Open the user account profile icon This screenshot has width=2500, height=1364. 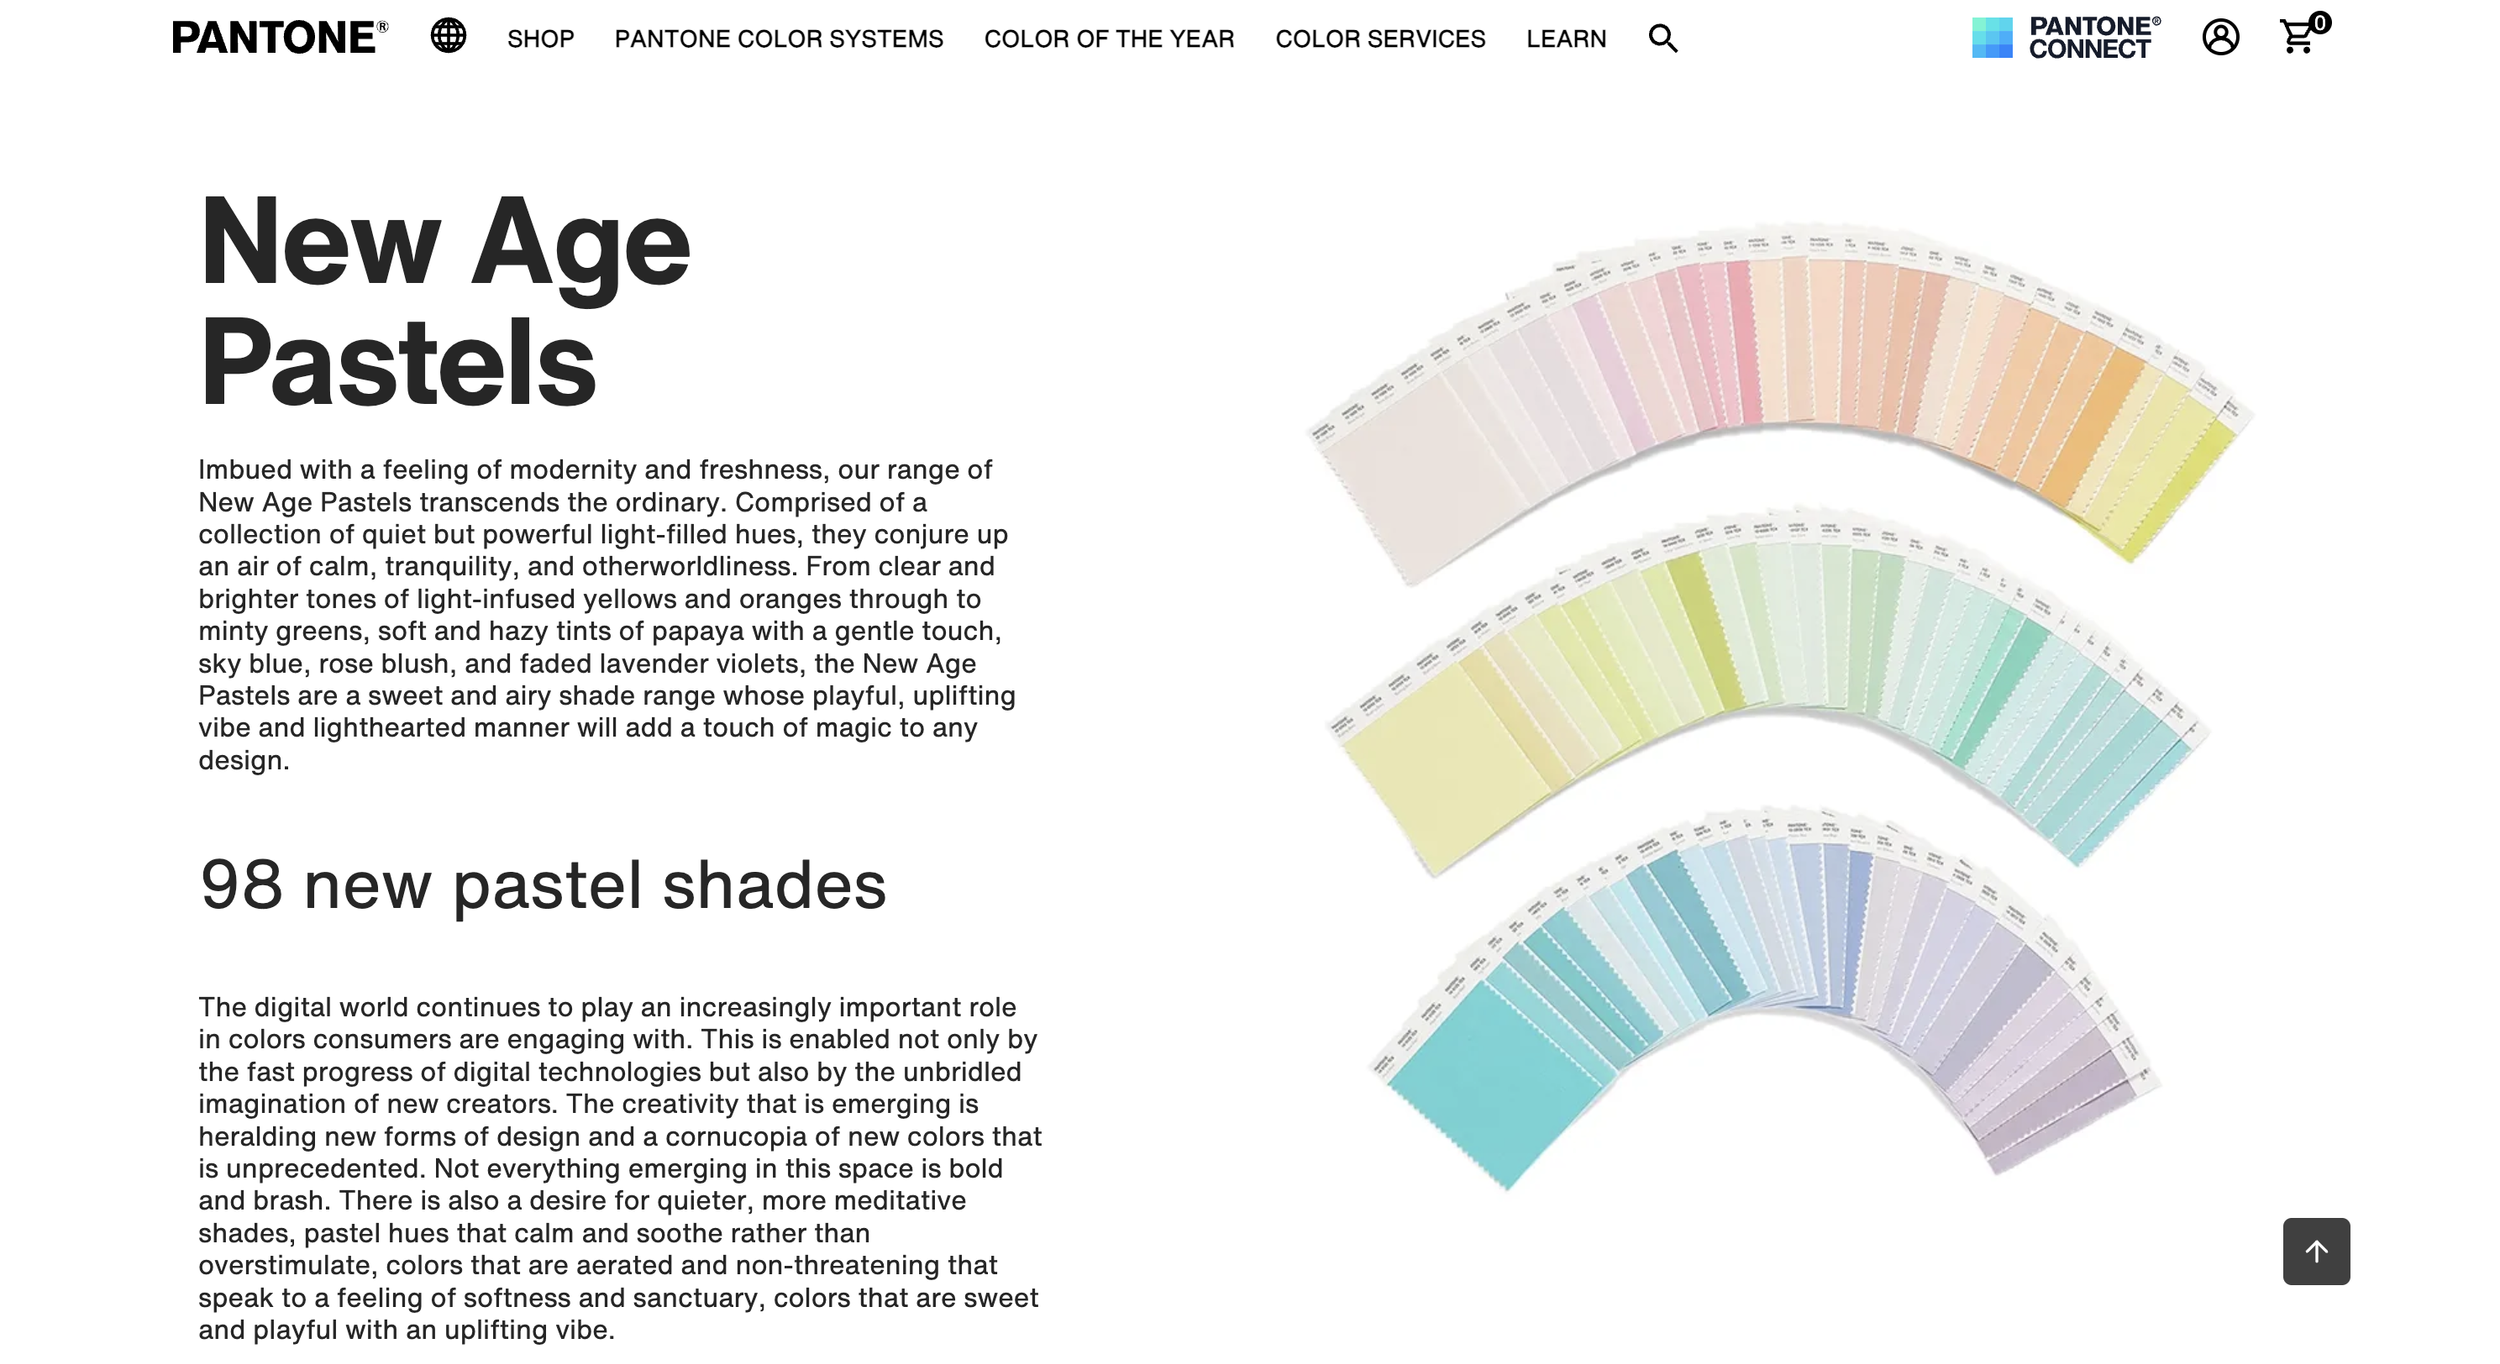click(2220, 38)
